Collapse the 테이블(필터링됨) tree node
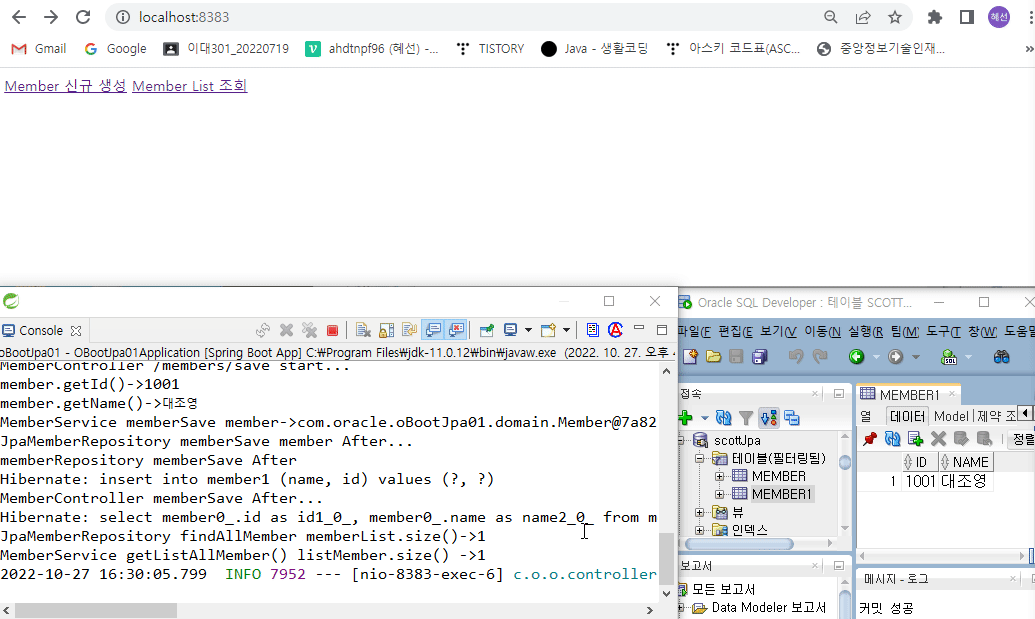 700,458
